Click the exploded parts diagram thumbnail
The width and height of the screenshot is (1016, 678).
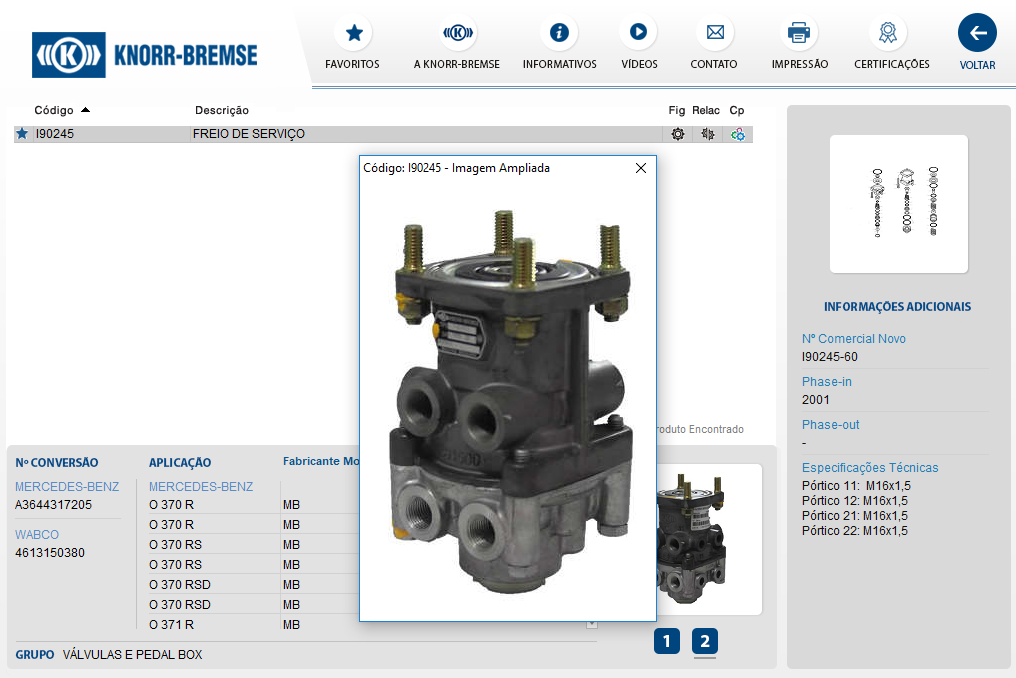[x=898, y=204]
